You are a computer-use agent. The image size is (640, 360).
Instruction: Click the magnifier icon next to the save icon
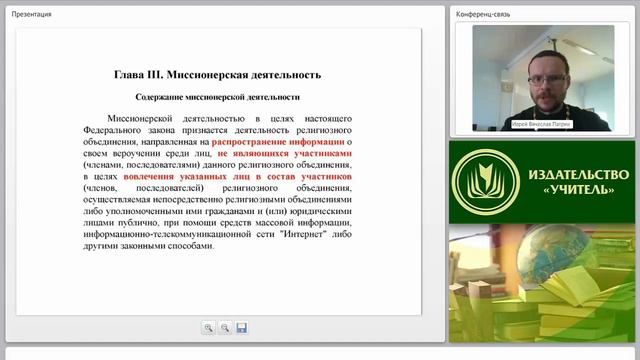(x=225, y=328)
